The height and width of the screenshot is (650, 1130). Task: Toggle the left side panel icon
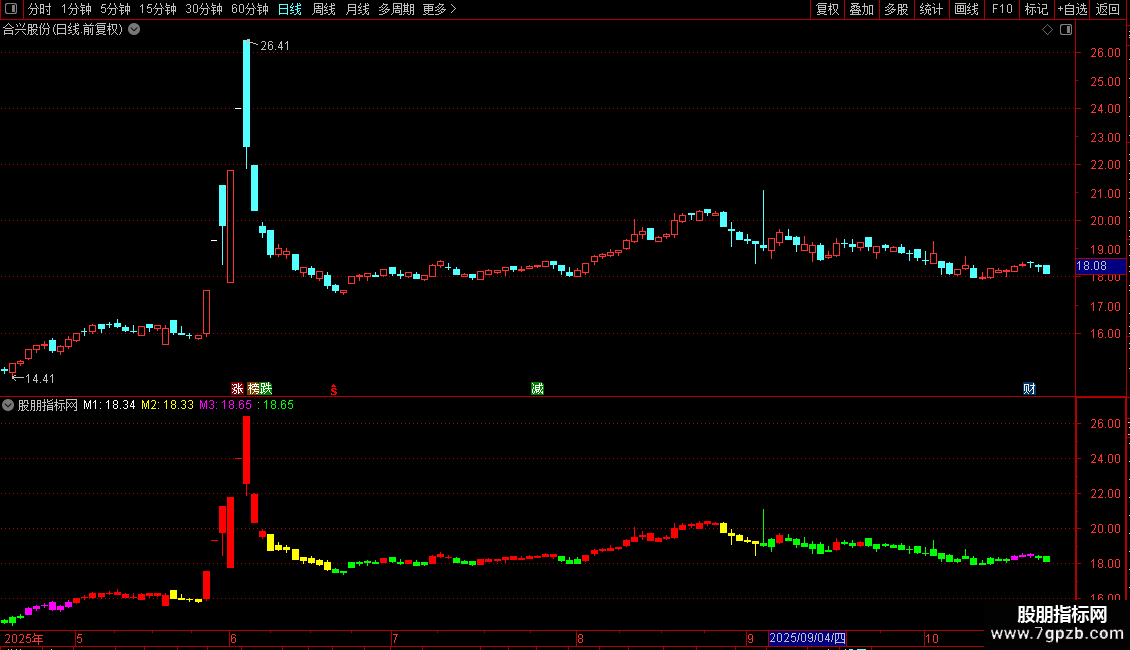(x=11, y=9)
